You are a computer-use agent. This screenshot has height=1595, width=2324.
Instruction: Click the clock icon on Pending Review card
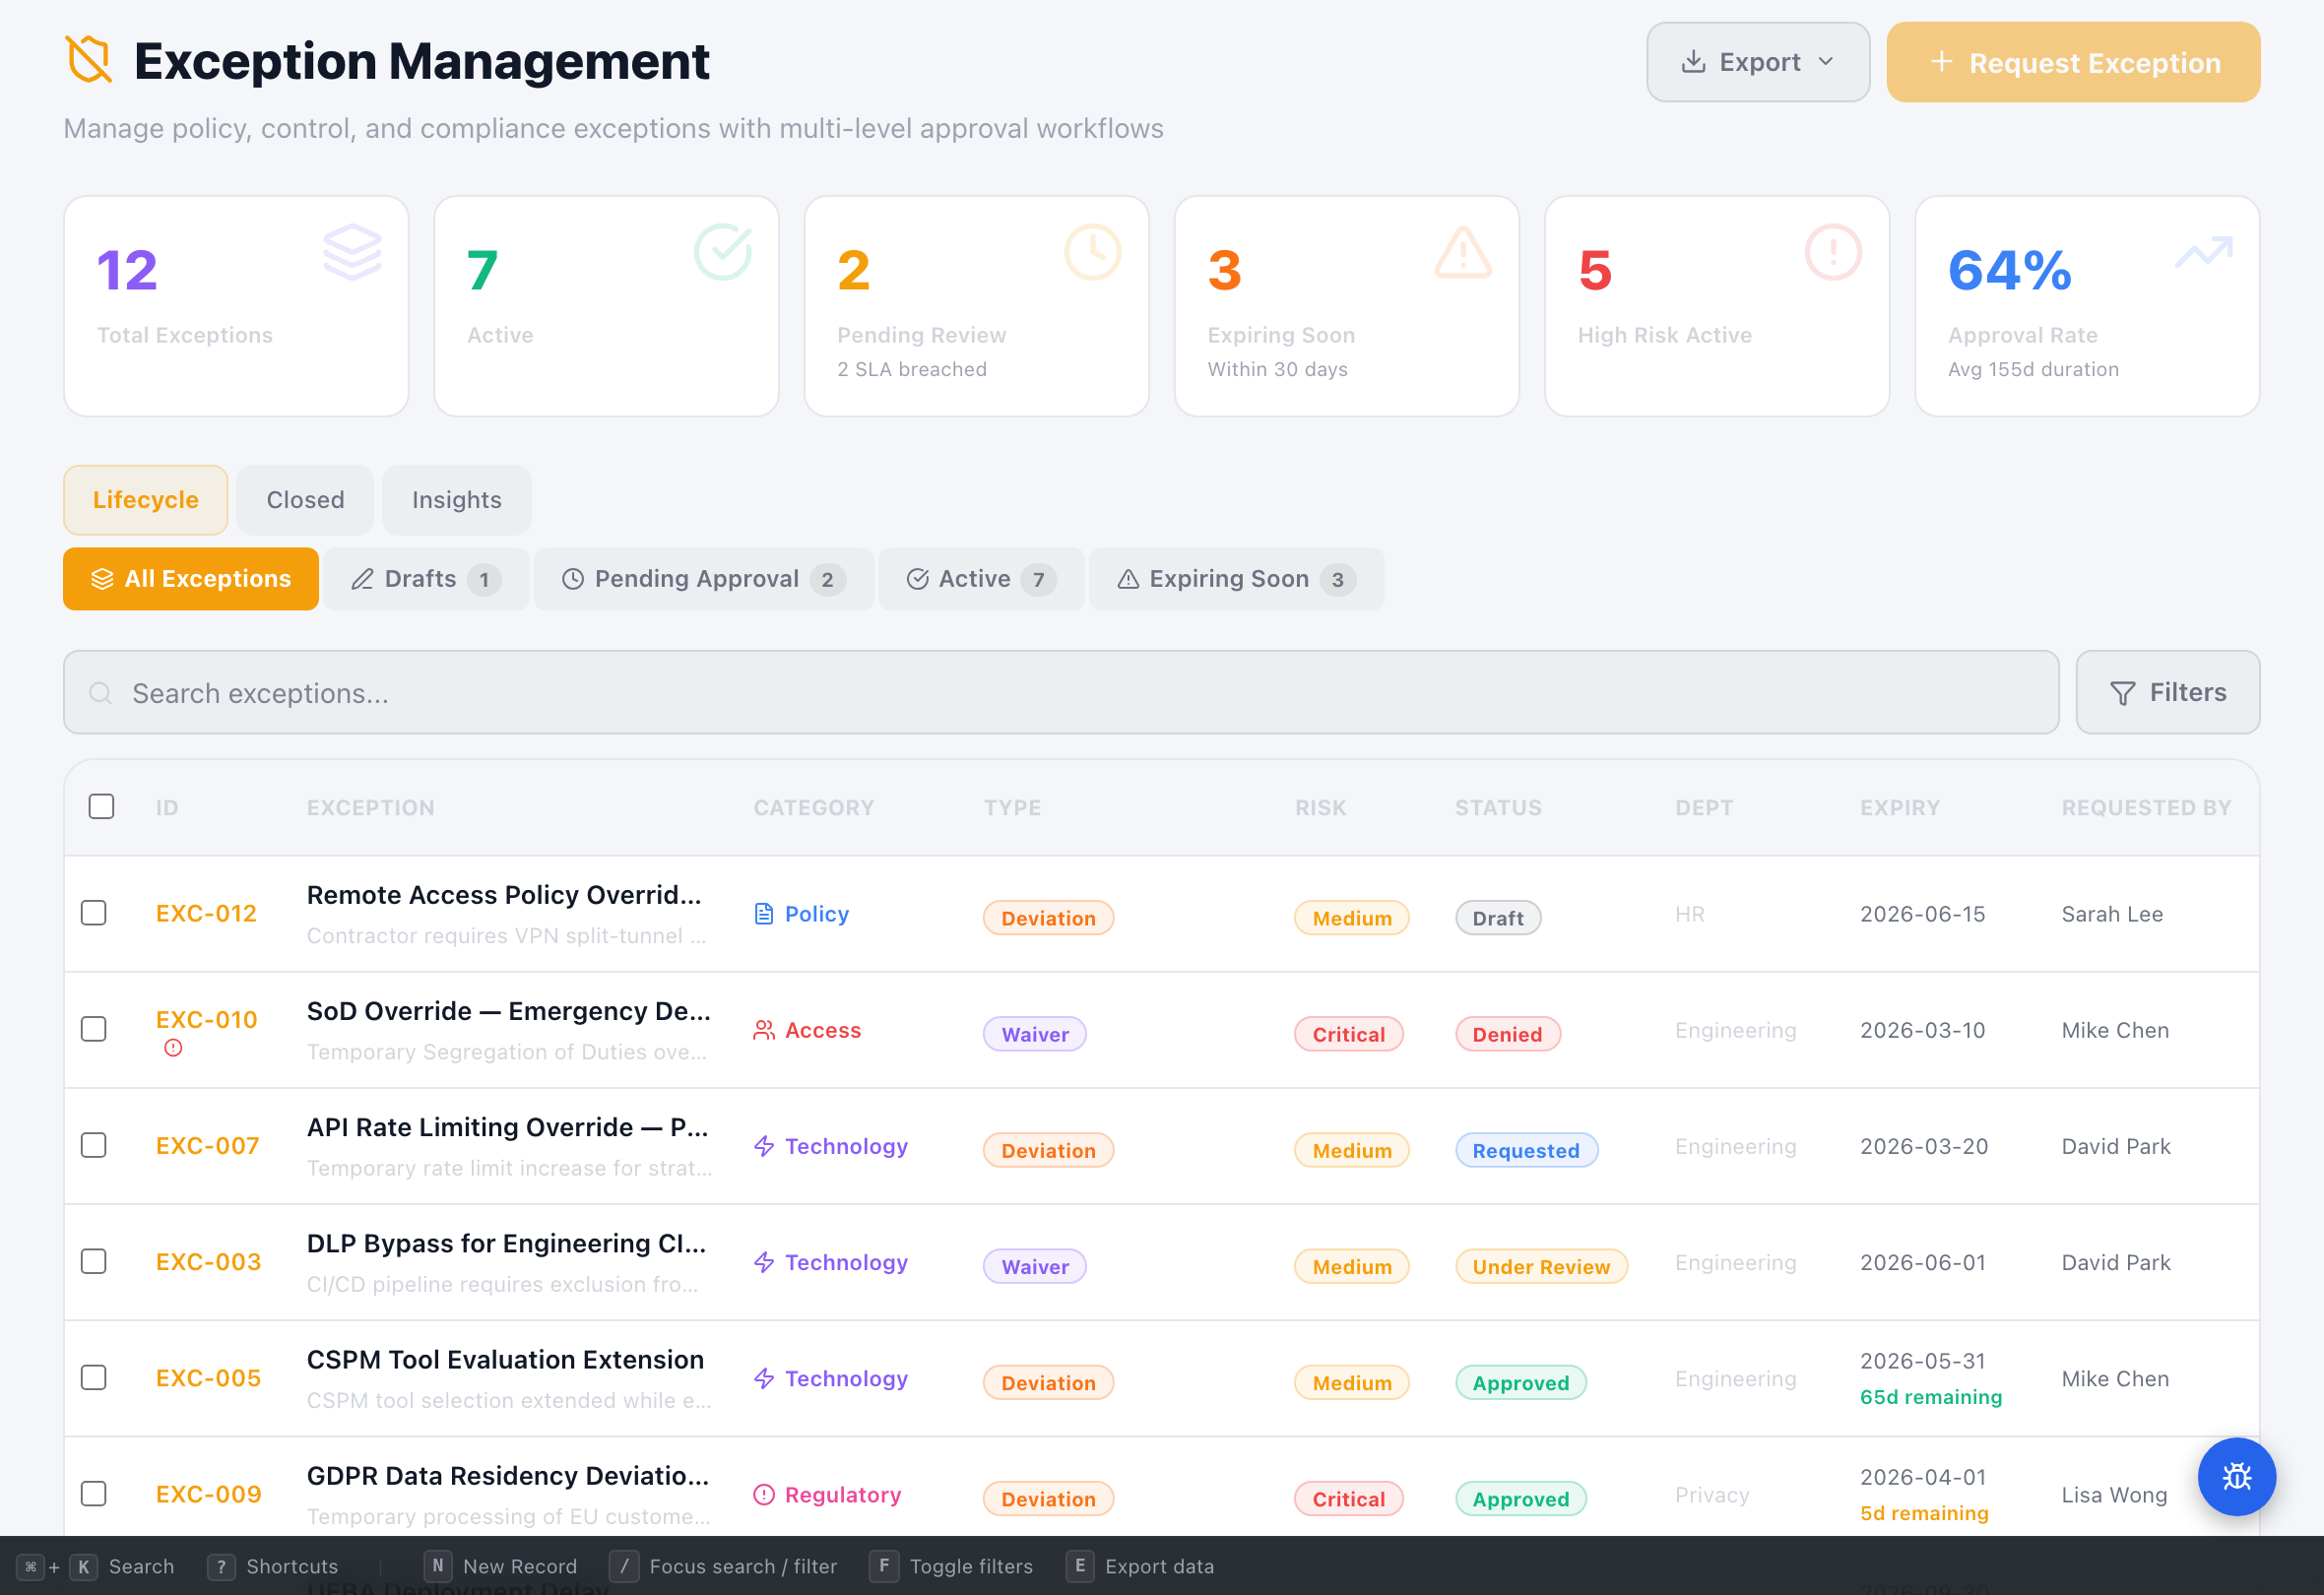pyautogui.click(x=1092, y=253)
